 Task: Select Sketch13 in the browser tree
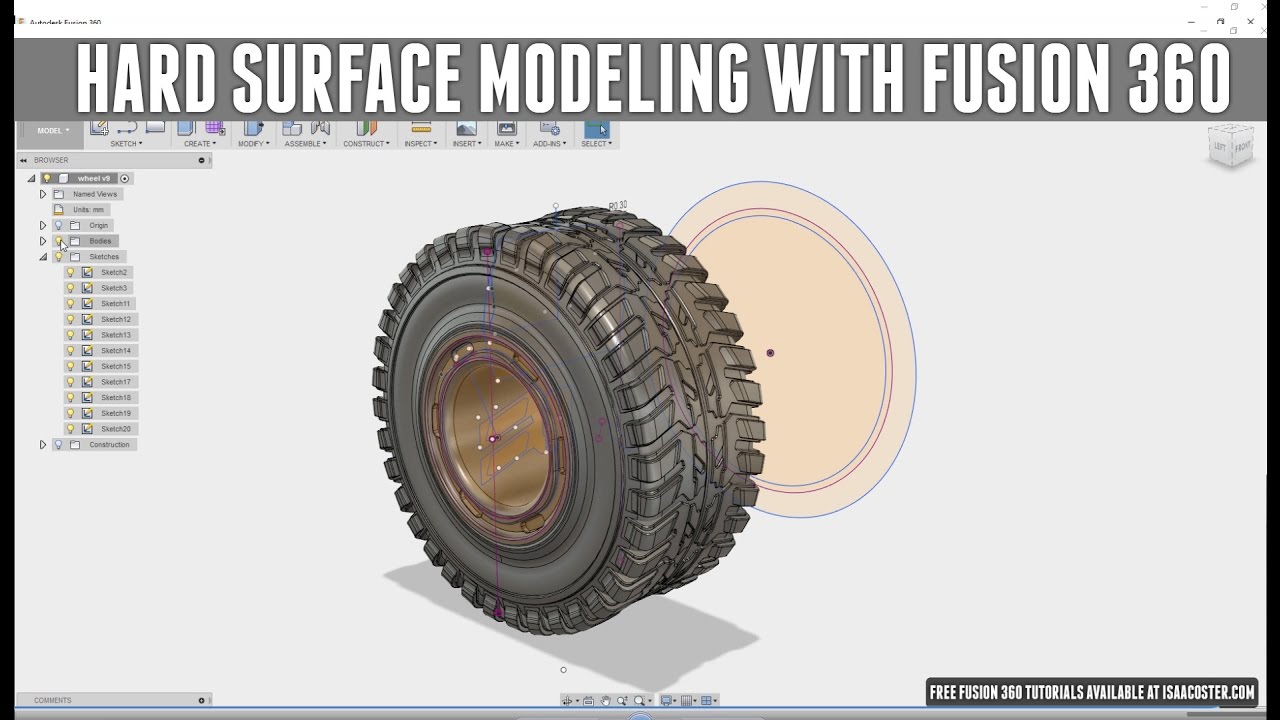(116, 335)
